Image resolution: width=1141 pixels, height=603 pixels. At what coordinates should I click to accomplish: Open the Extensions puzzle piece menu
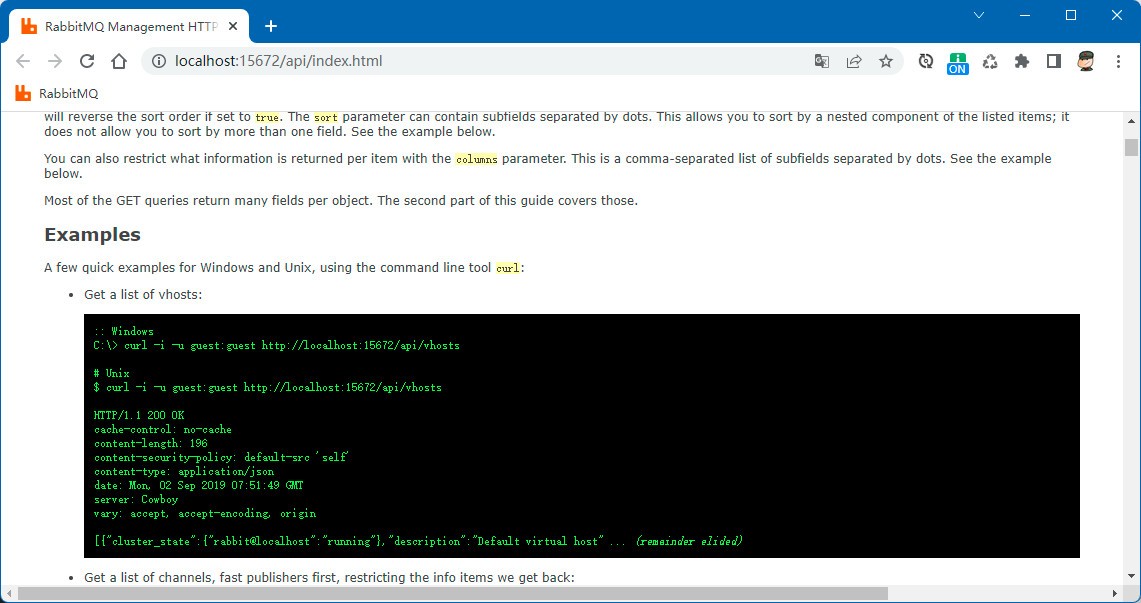click(1022, 61)
